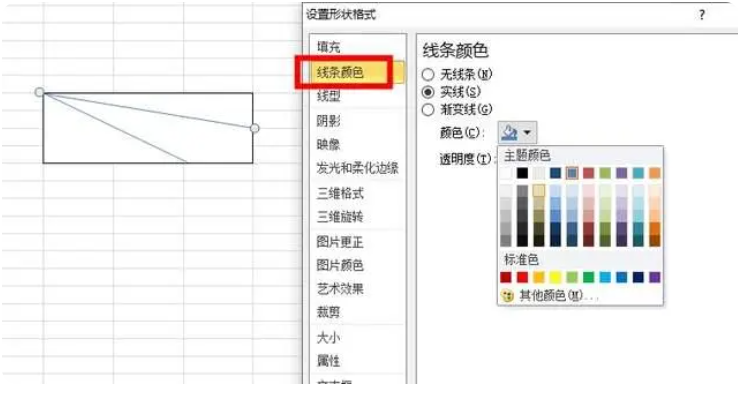Pick the black theme color swatch

(x=522, y=173)
